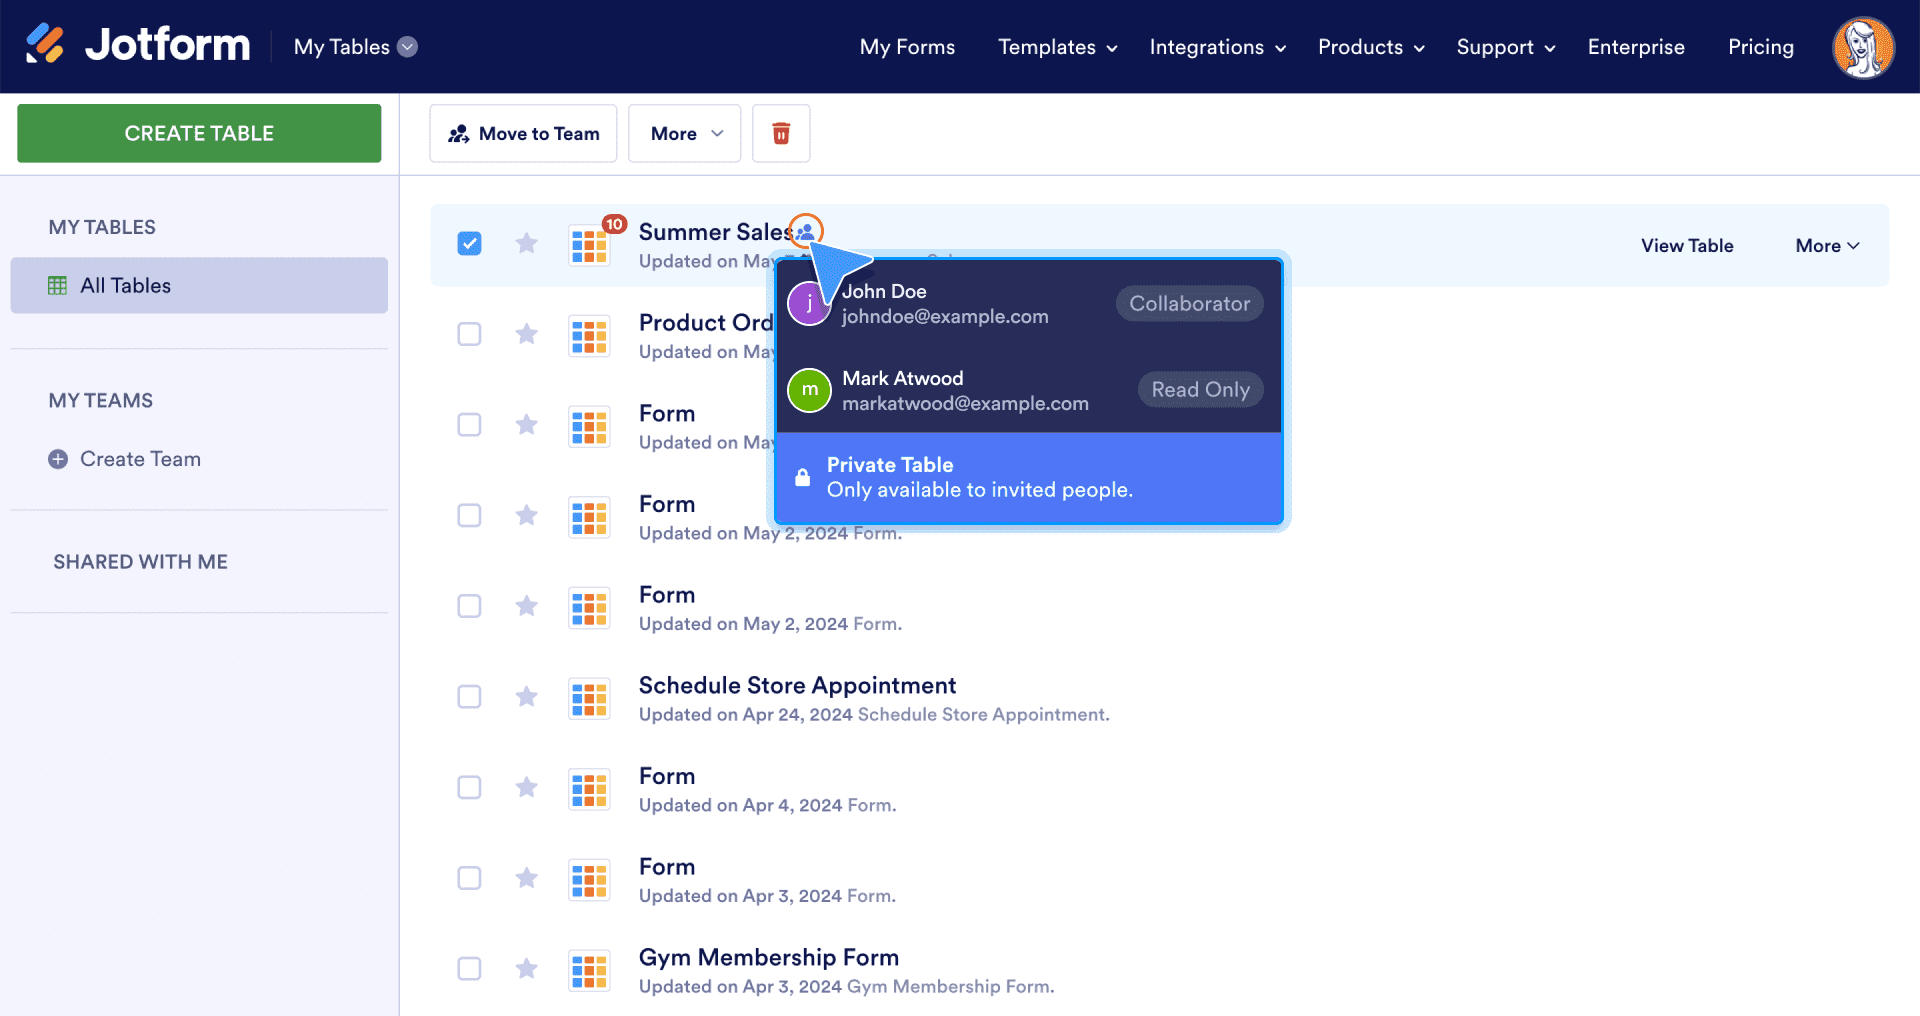Image resolution: width=1920 pixels, height=1016 pixels.
Task: Expand the More dropdown in the toolbar
Action: coord(684,133)
